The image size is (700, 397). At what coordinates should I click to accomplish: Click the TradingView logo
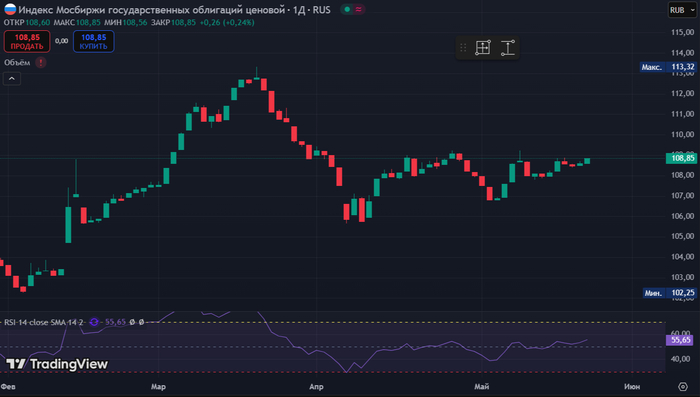point(57,364)
